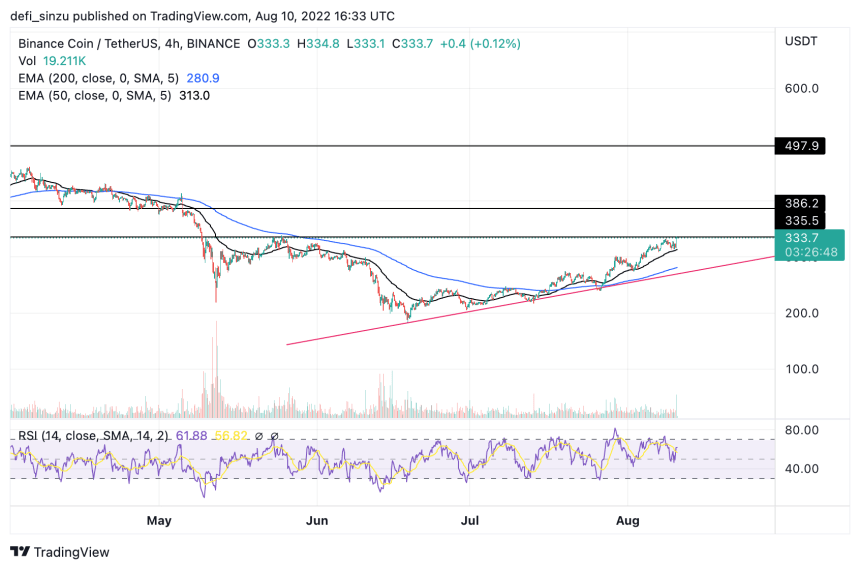The width and height of the screenshot is (860, 569).
Task: Click the TradingView logo icon
Action: click(20, 551)
